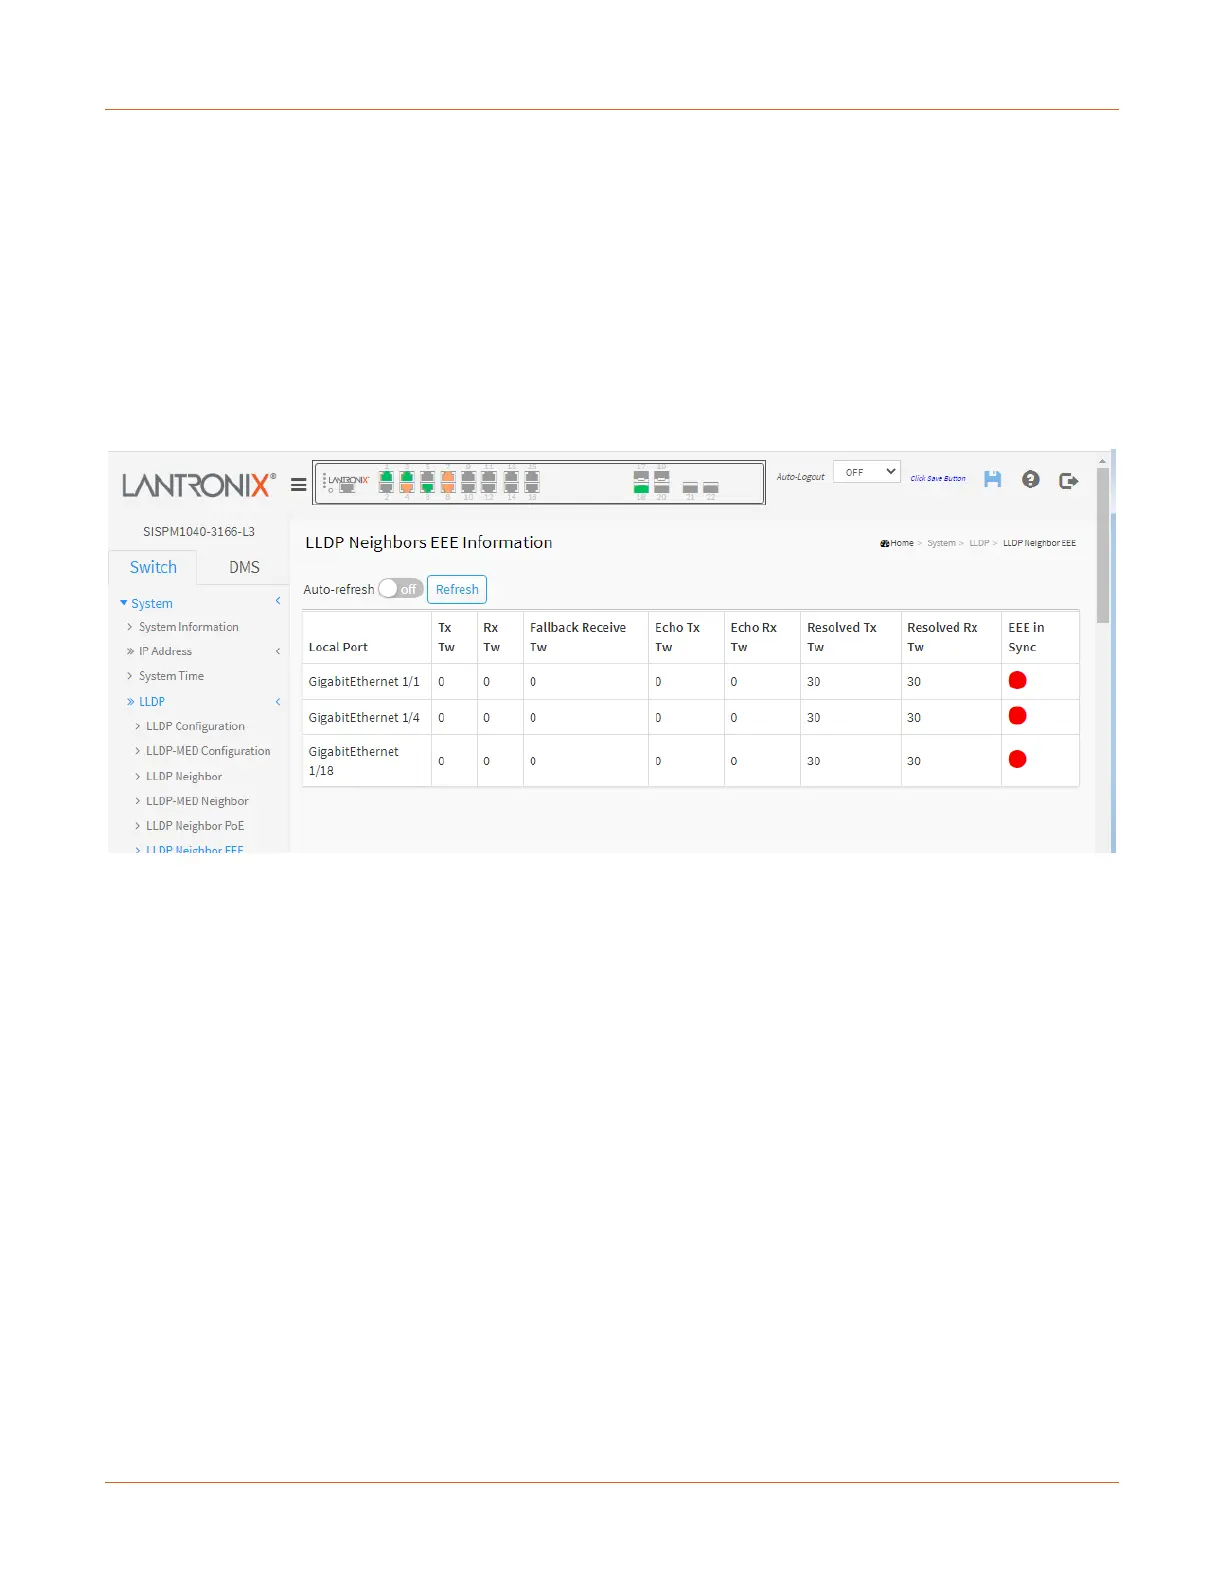Click the red EEE sync indicator for GigabitEthernet 1/18

coord(1018,759)
